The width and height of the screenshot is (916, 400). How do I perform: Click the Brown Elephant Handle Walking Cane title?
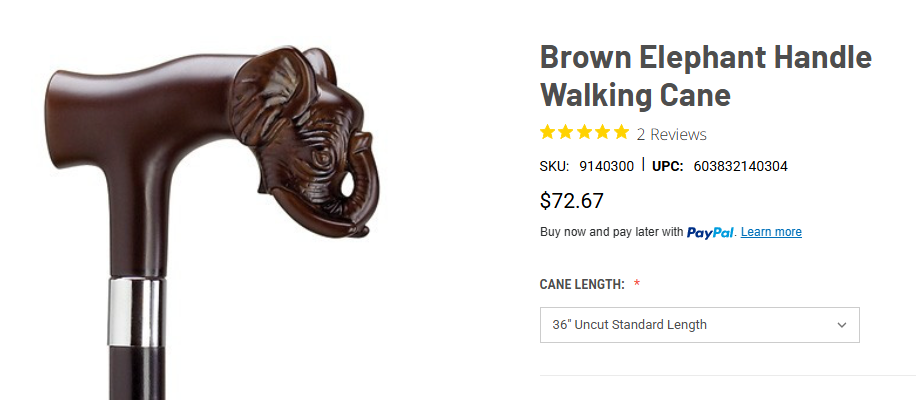[705, 76]
